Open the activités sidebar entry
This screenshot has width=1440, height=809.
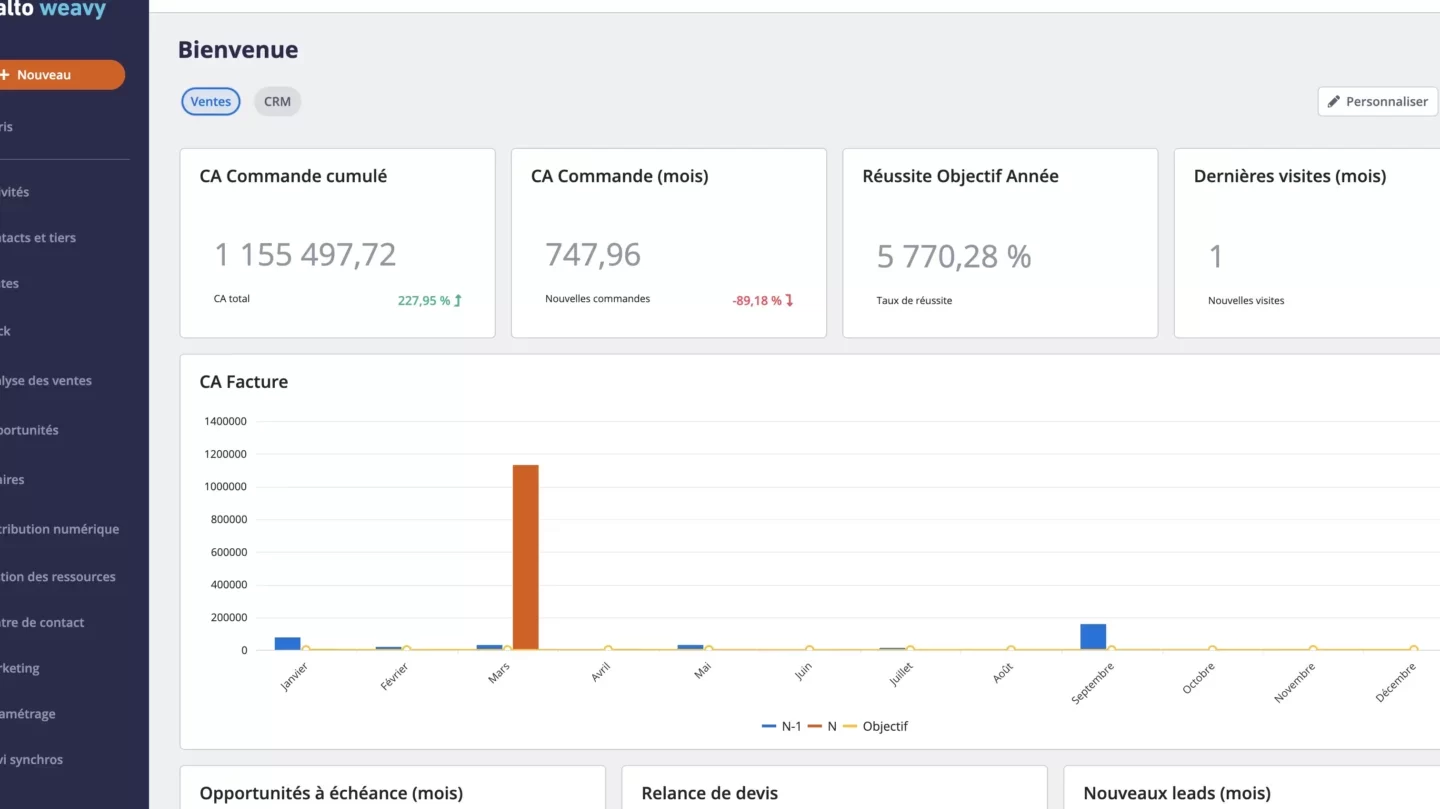click(15, 192)
